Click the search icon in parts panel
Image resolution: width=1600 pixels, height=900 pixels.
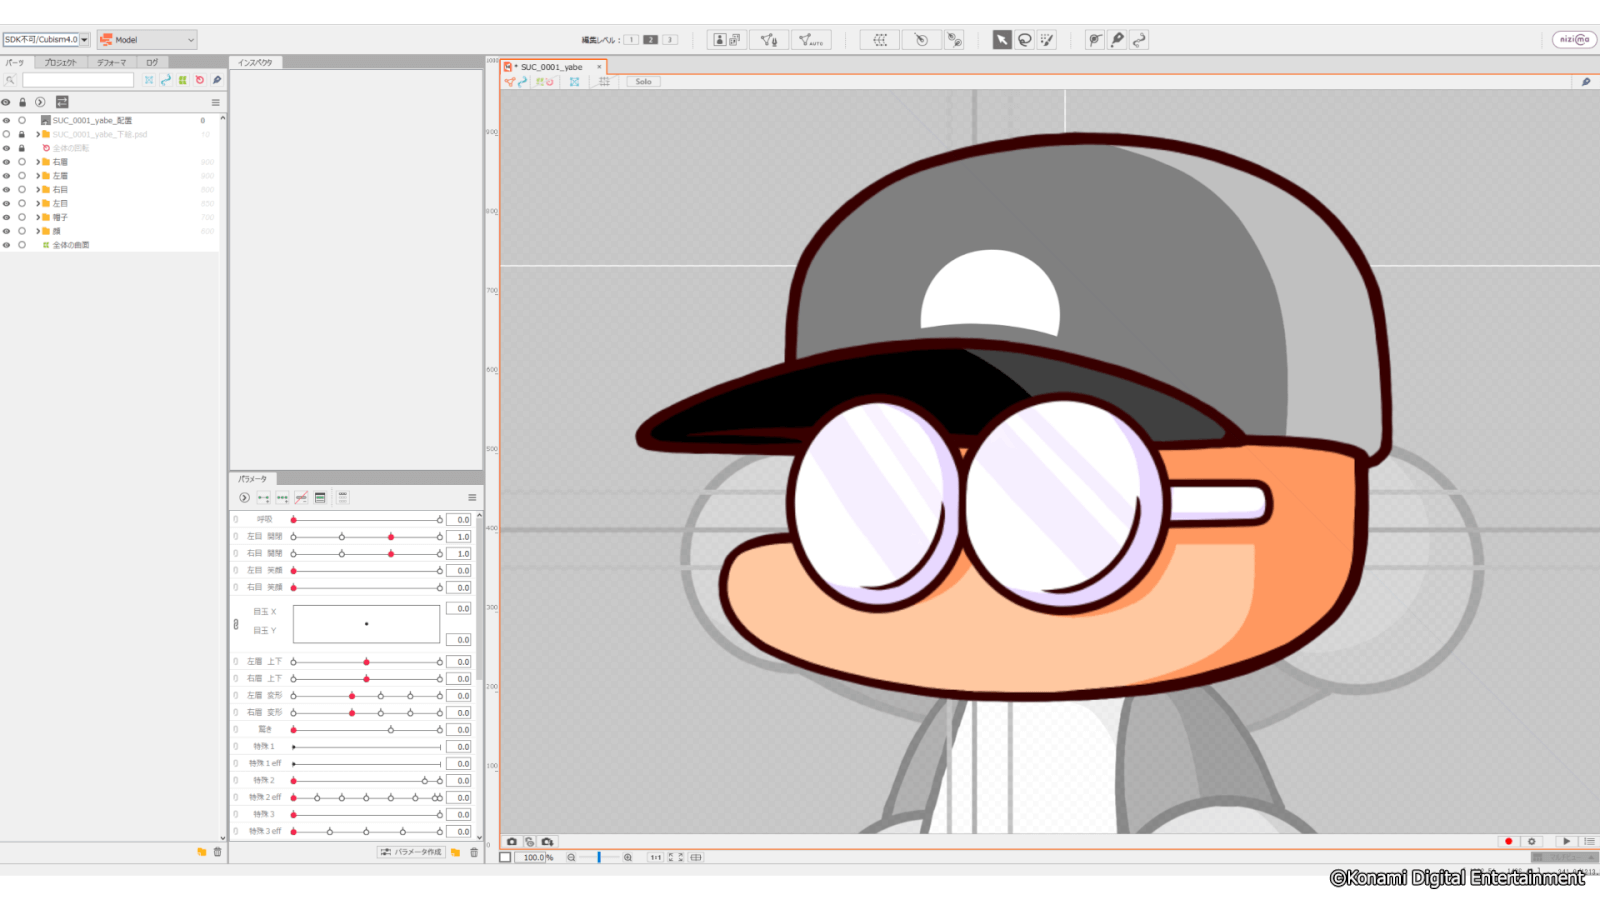point(10,80)
